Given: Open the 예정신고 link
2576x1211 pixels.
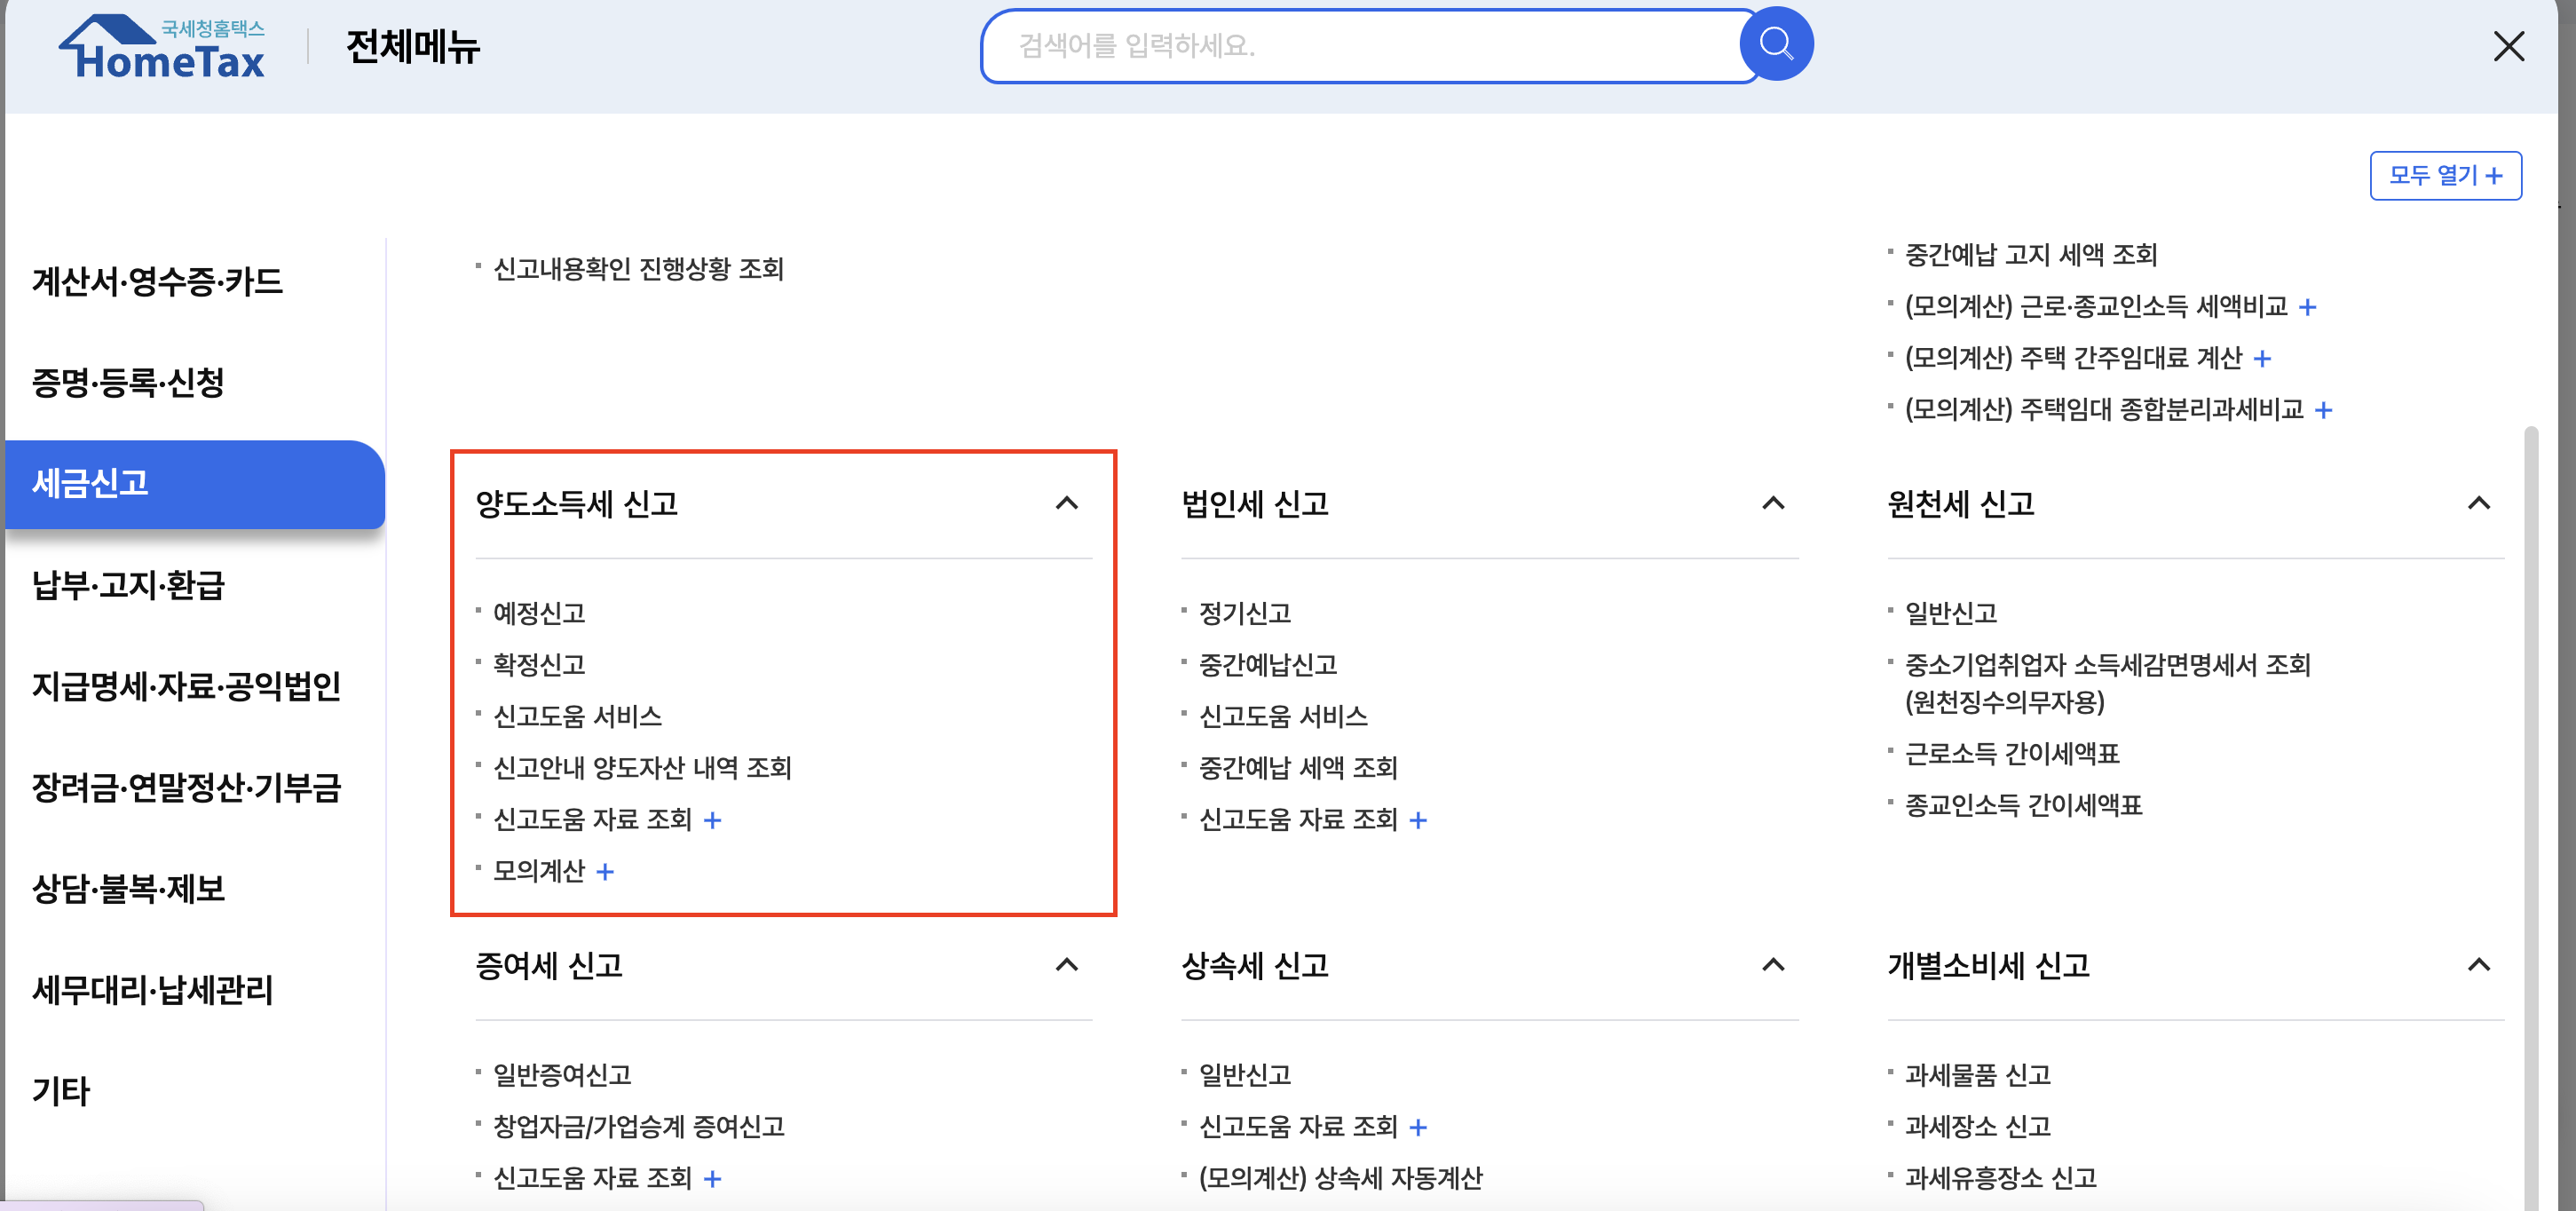Looking at the screenshot, I should [539, 613].
